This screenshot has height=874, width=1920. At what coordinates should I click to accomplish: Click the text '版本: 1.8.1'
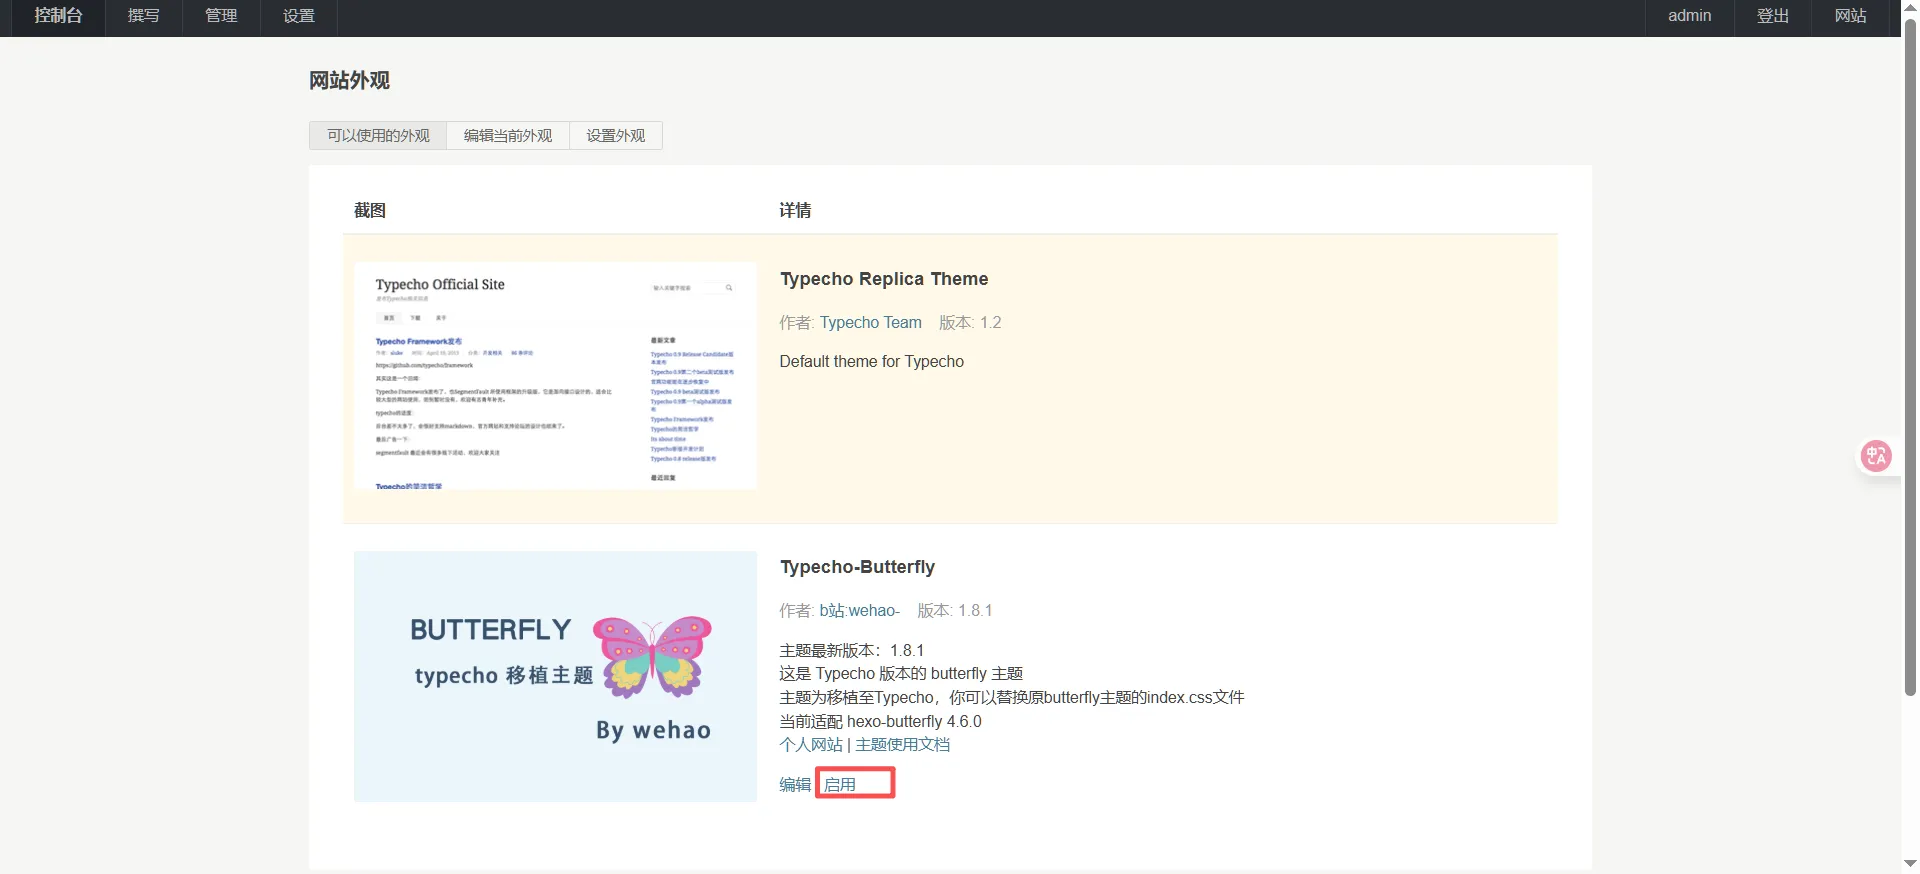(x=955, y=611)
